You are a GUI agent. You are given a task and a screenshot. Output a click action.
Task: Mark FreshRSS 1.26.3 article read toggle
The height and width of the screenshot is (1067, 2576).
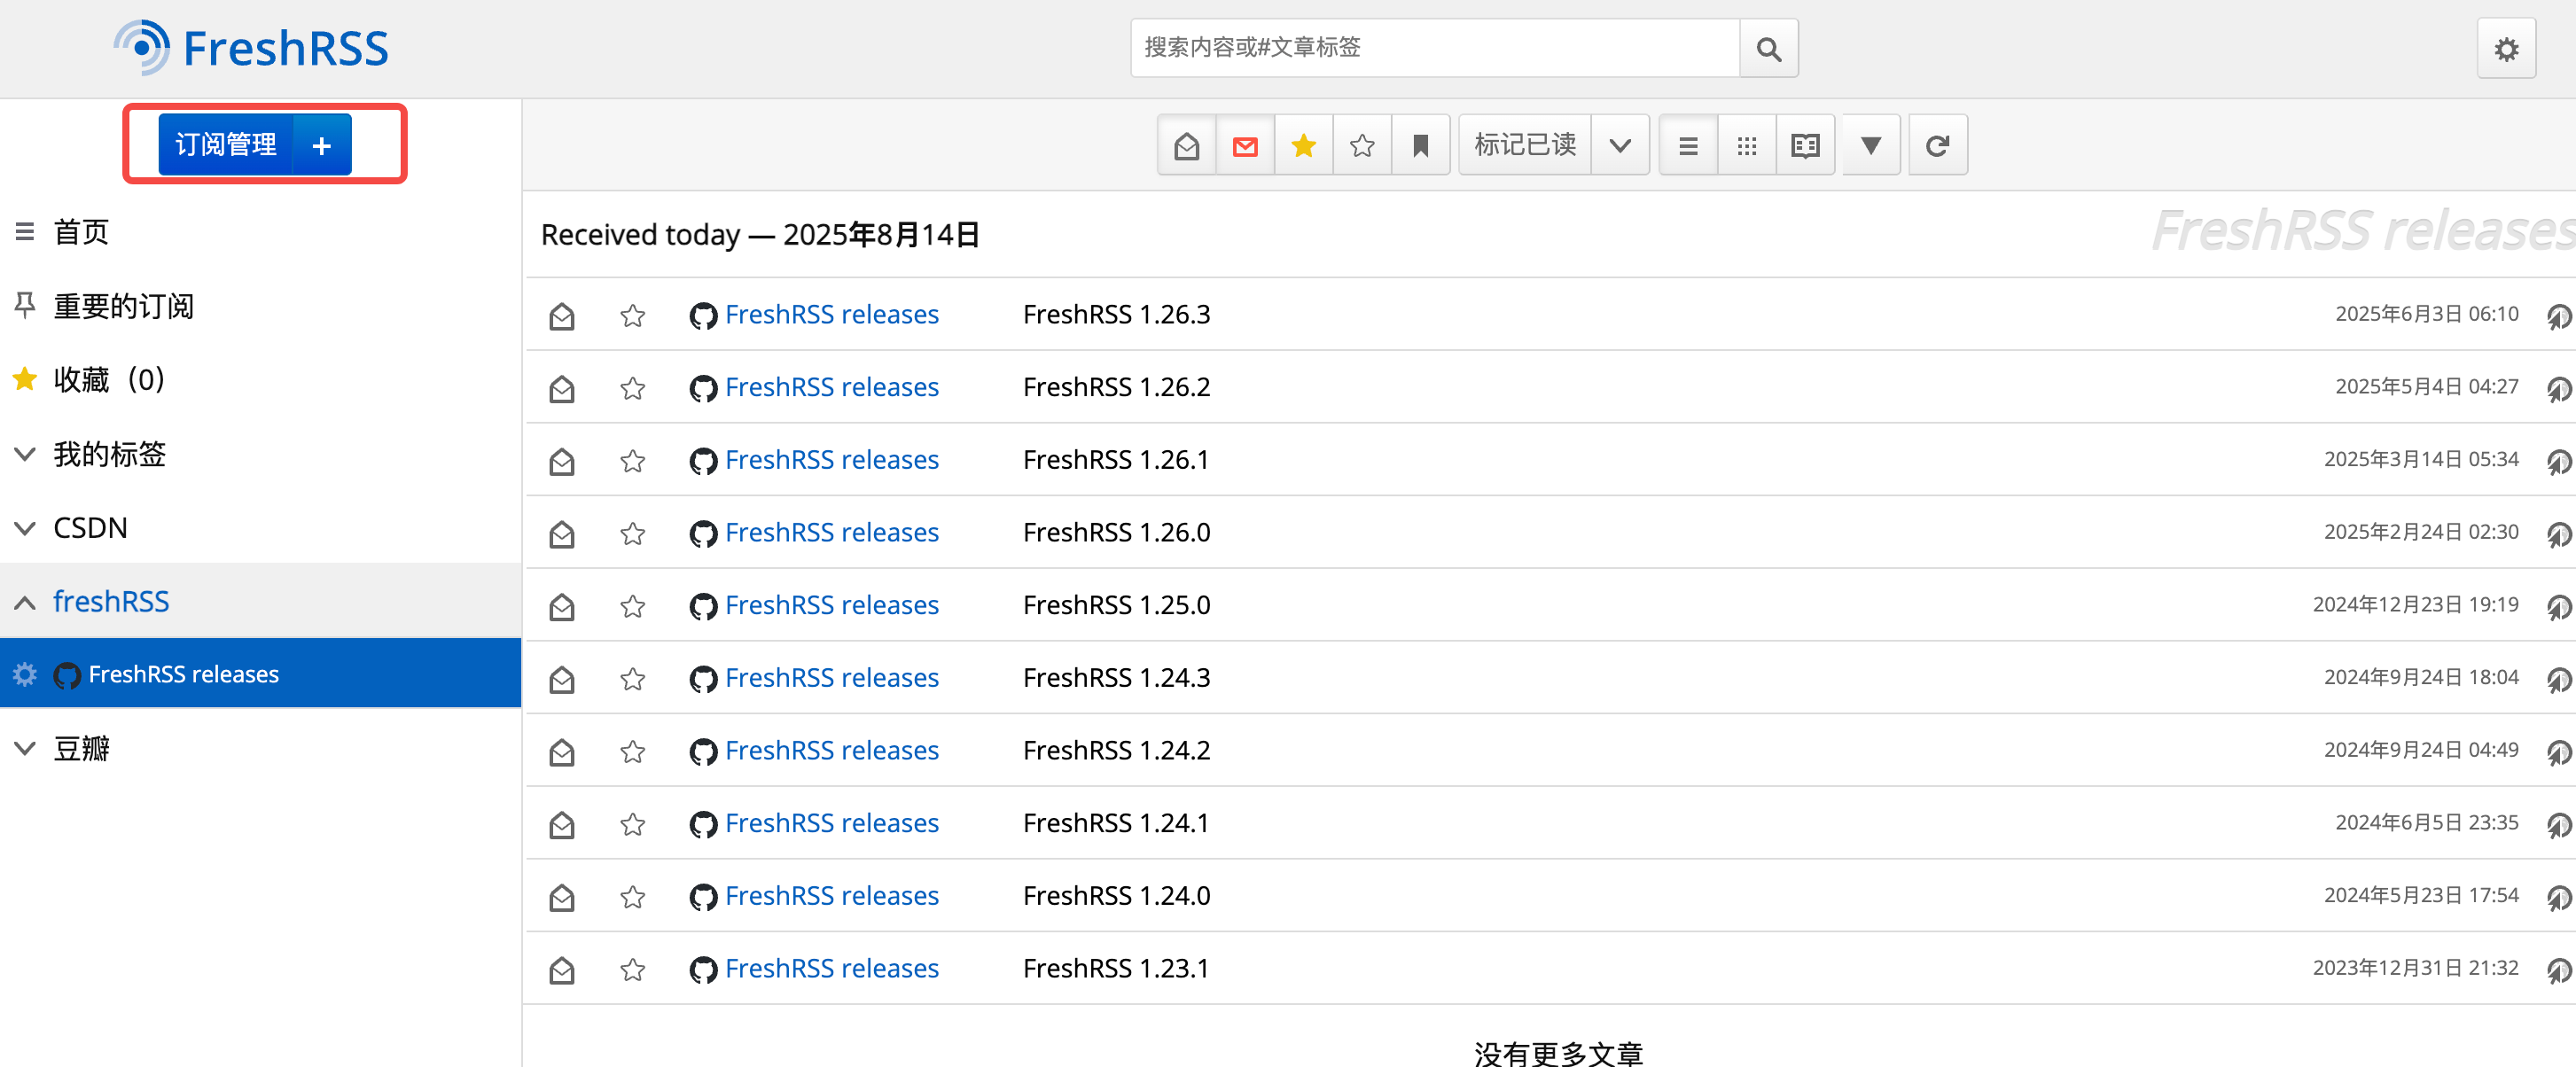[562, 316]
